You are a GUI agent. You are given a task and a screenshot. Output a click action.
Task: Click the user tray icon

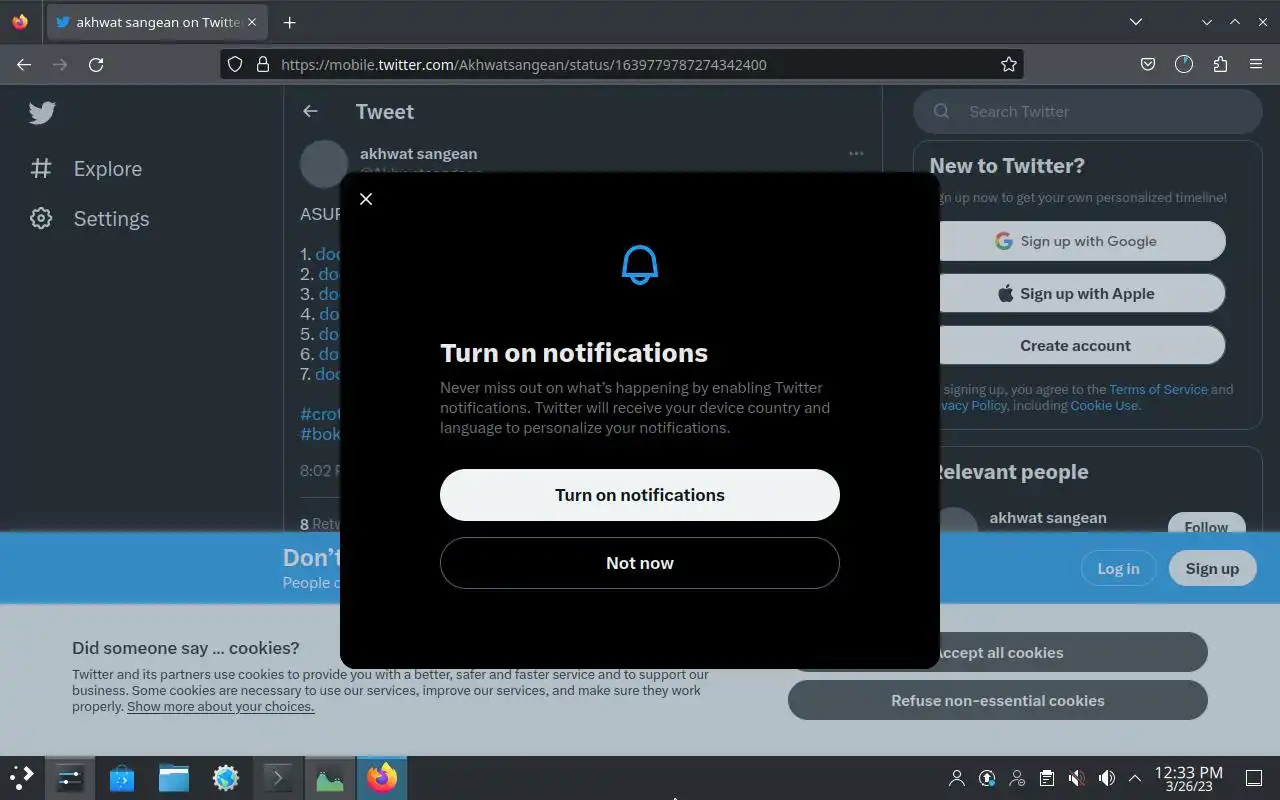pos(957,778)
